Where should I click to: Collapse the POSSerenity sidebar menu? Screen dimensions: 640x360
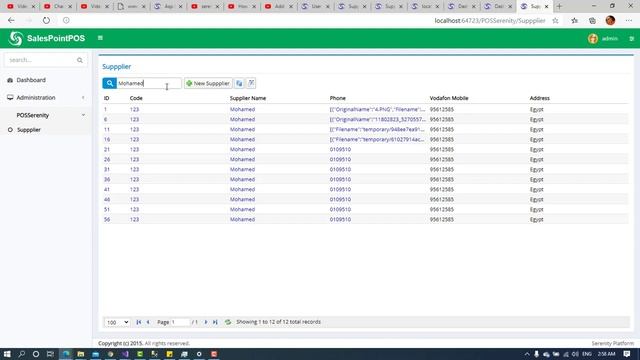tap(46, 115)
